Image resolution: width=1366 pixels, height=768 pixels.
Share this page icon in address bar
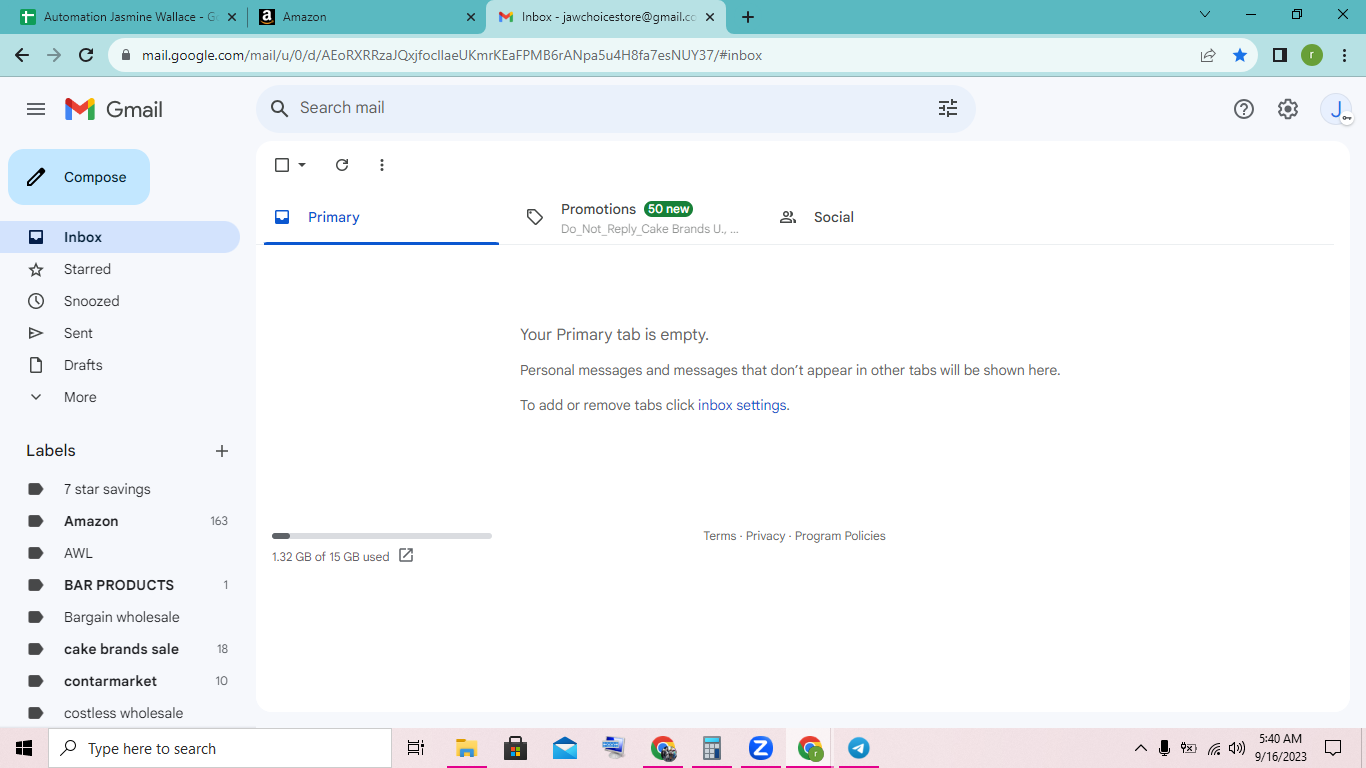[1208, 55]
